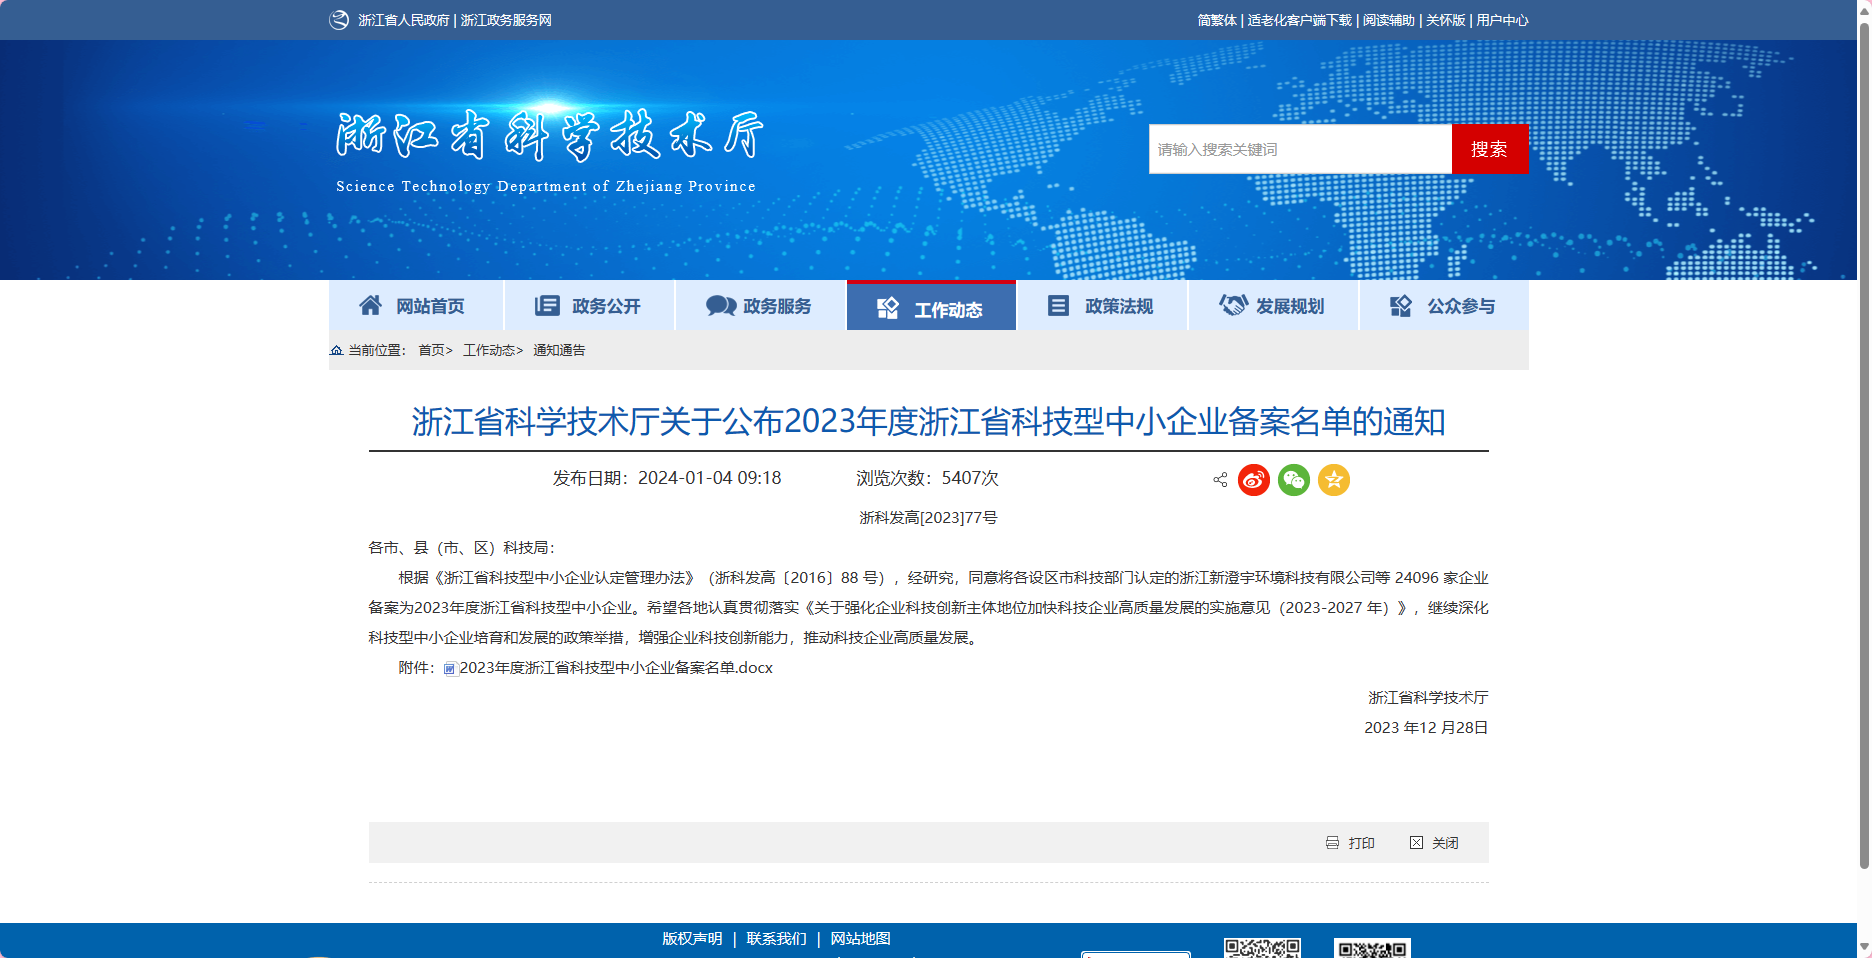Open the 政务服务 navigation tab
The width and height of the screenshot is (1872, 958).
click(x=760, y=305)
